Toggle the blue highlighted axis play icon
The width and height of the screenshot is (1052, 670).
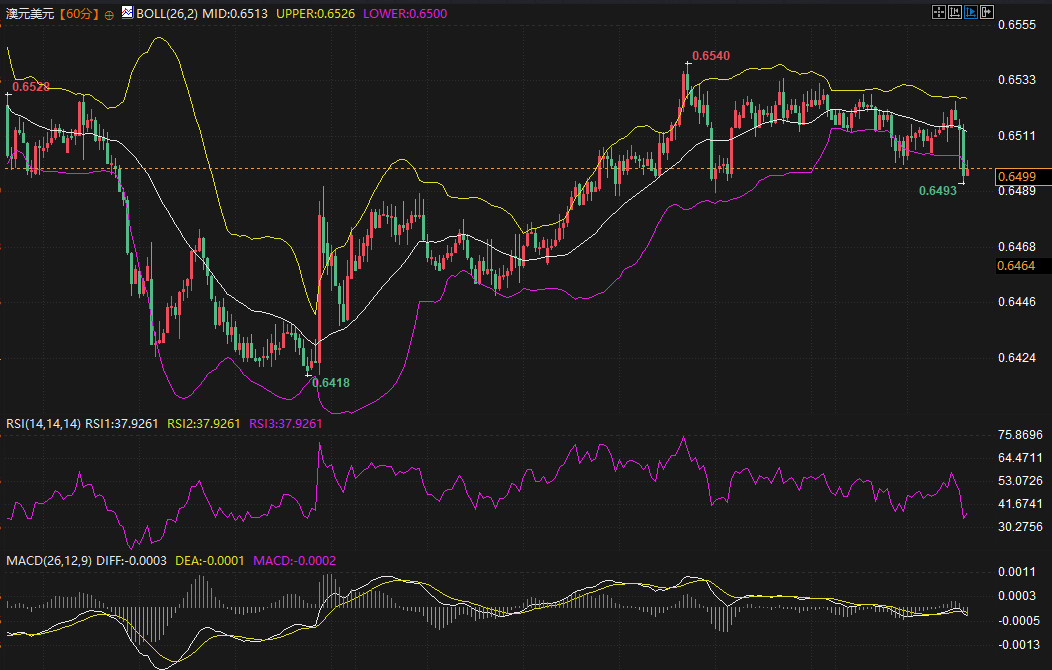(971, 12)
